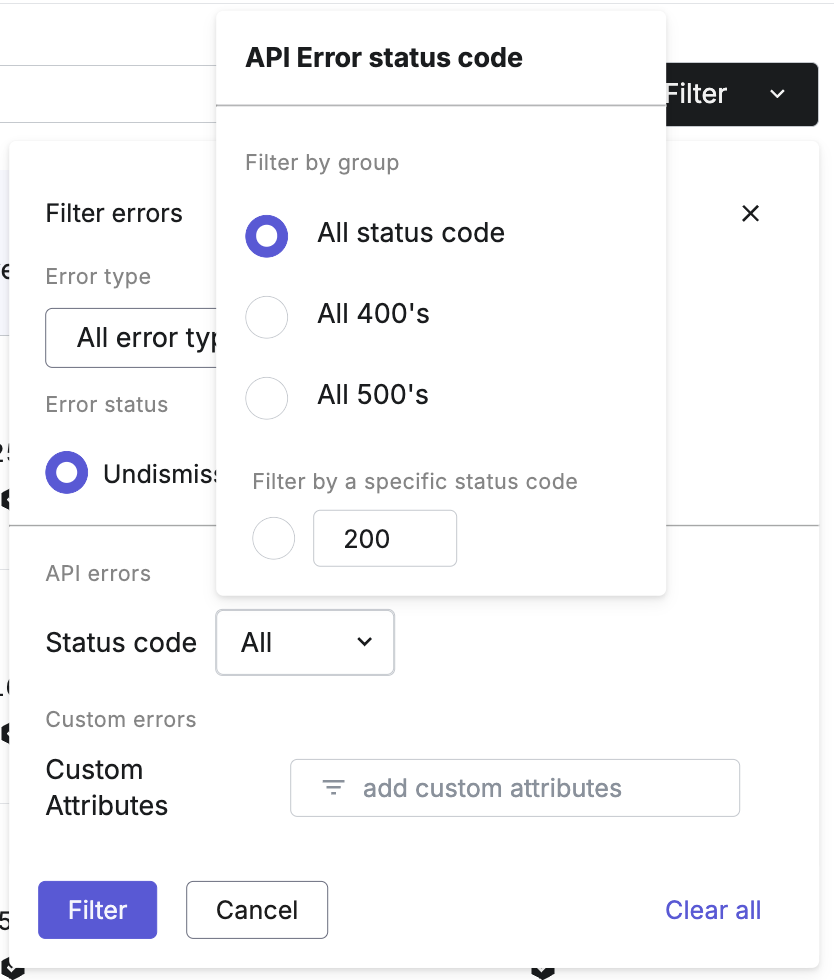Close the Filter errors panel with the X icon
This screenshot has width=834, height=980.
(750, 213)
